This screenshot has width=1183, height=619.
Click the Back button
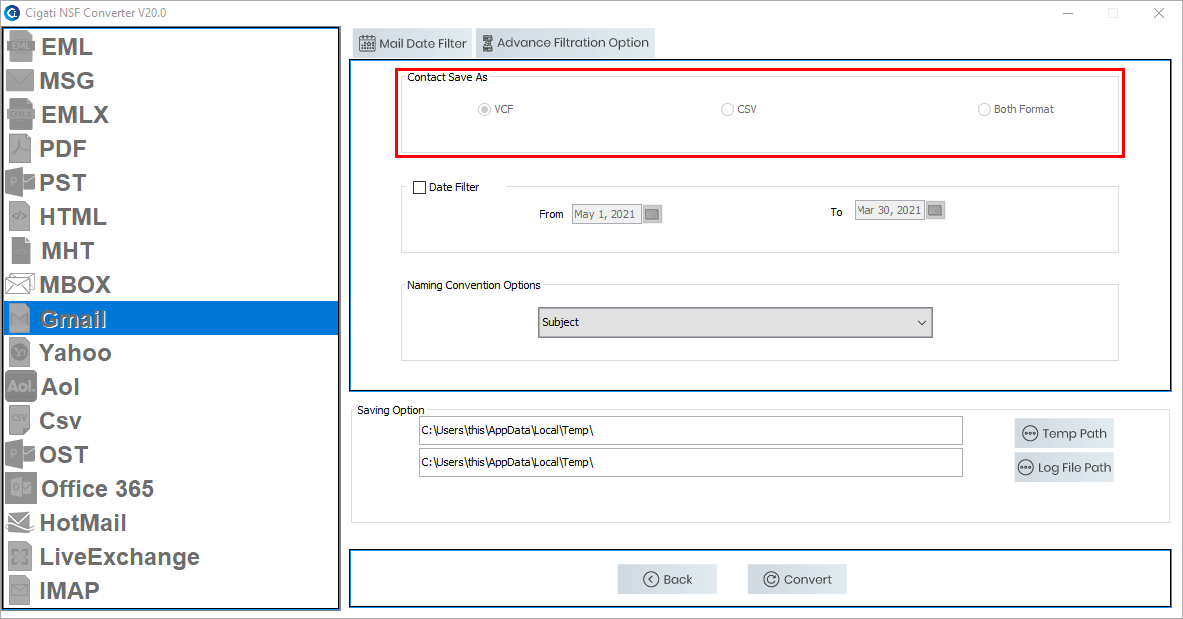(667, 579)
